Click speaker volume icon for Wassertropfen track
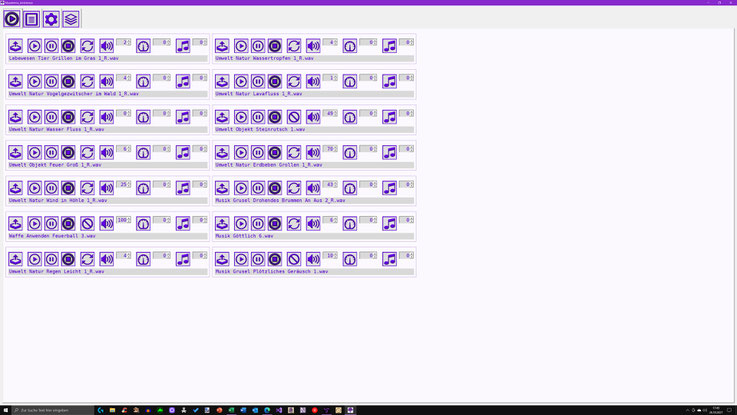 click(x=314, y=46)
